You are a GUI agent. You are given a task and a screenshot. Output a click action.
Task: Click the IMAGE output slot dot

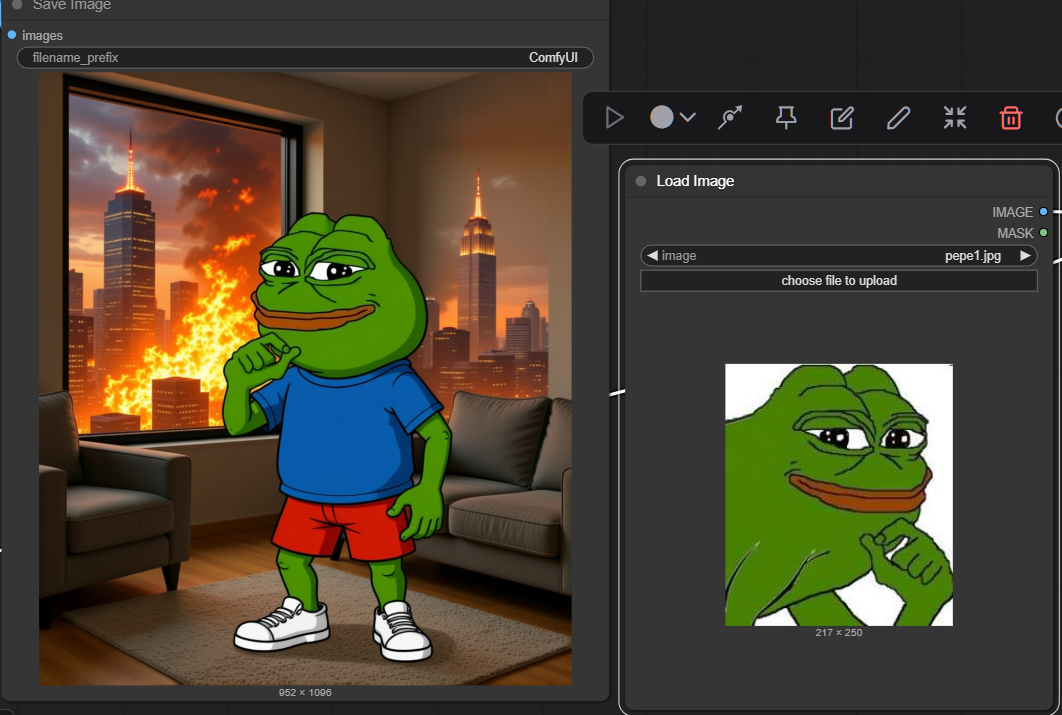pos(1044,212)
